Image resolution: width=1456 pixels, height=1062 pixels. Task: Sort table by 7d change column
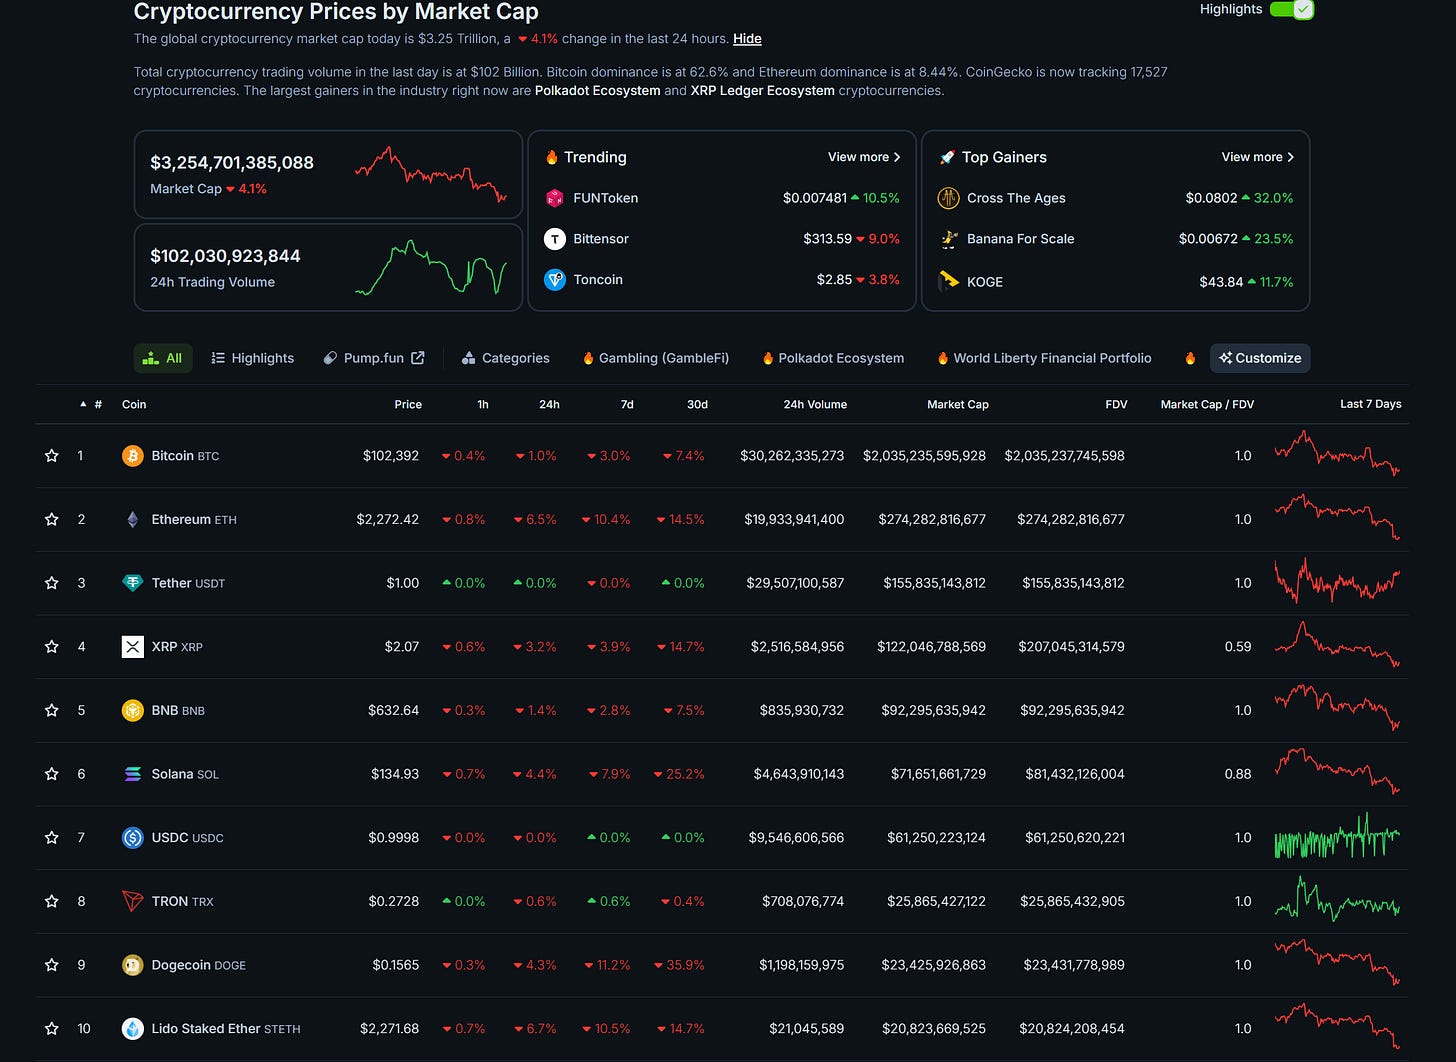627,404
